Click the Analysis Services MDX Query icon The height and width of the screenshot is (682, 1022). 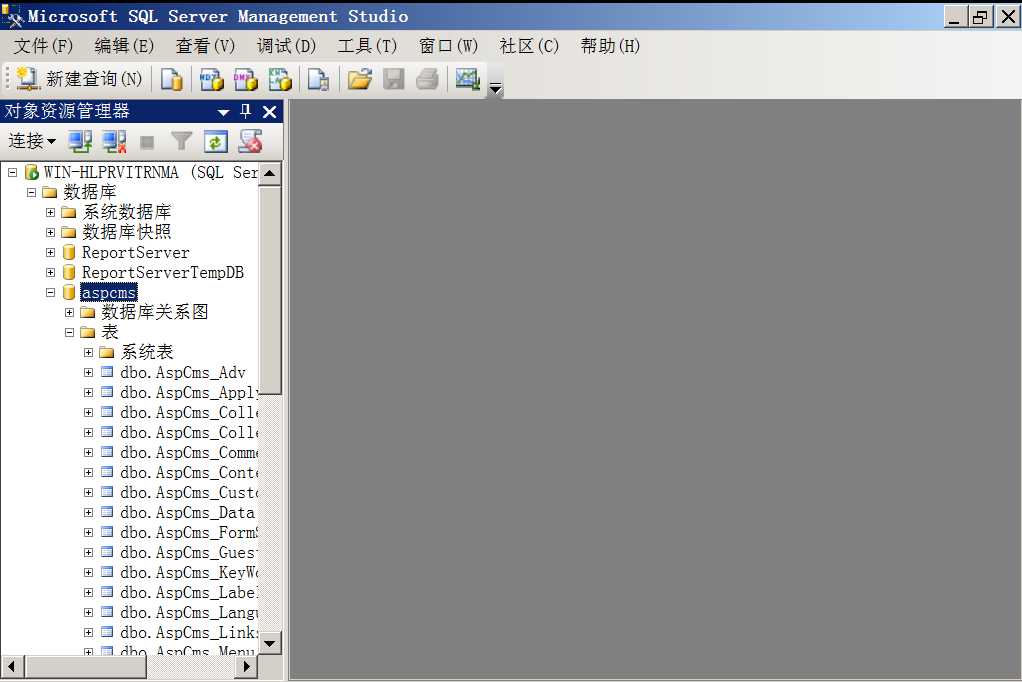(x=212, y=79)
